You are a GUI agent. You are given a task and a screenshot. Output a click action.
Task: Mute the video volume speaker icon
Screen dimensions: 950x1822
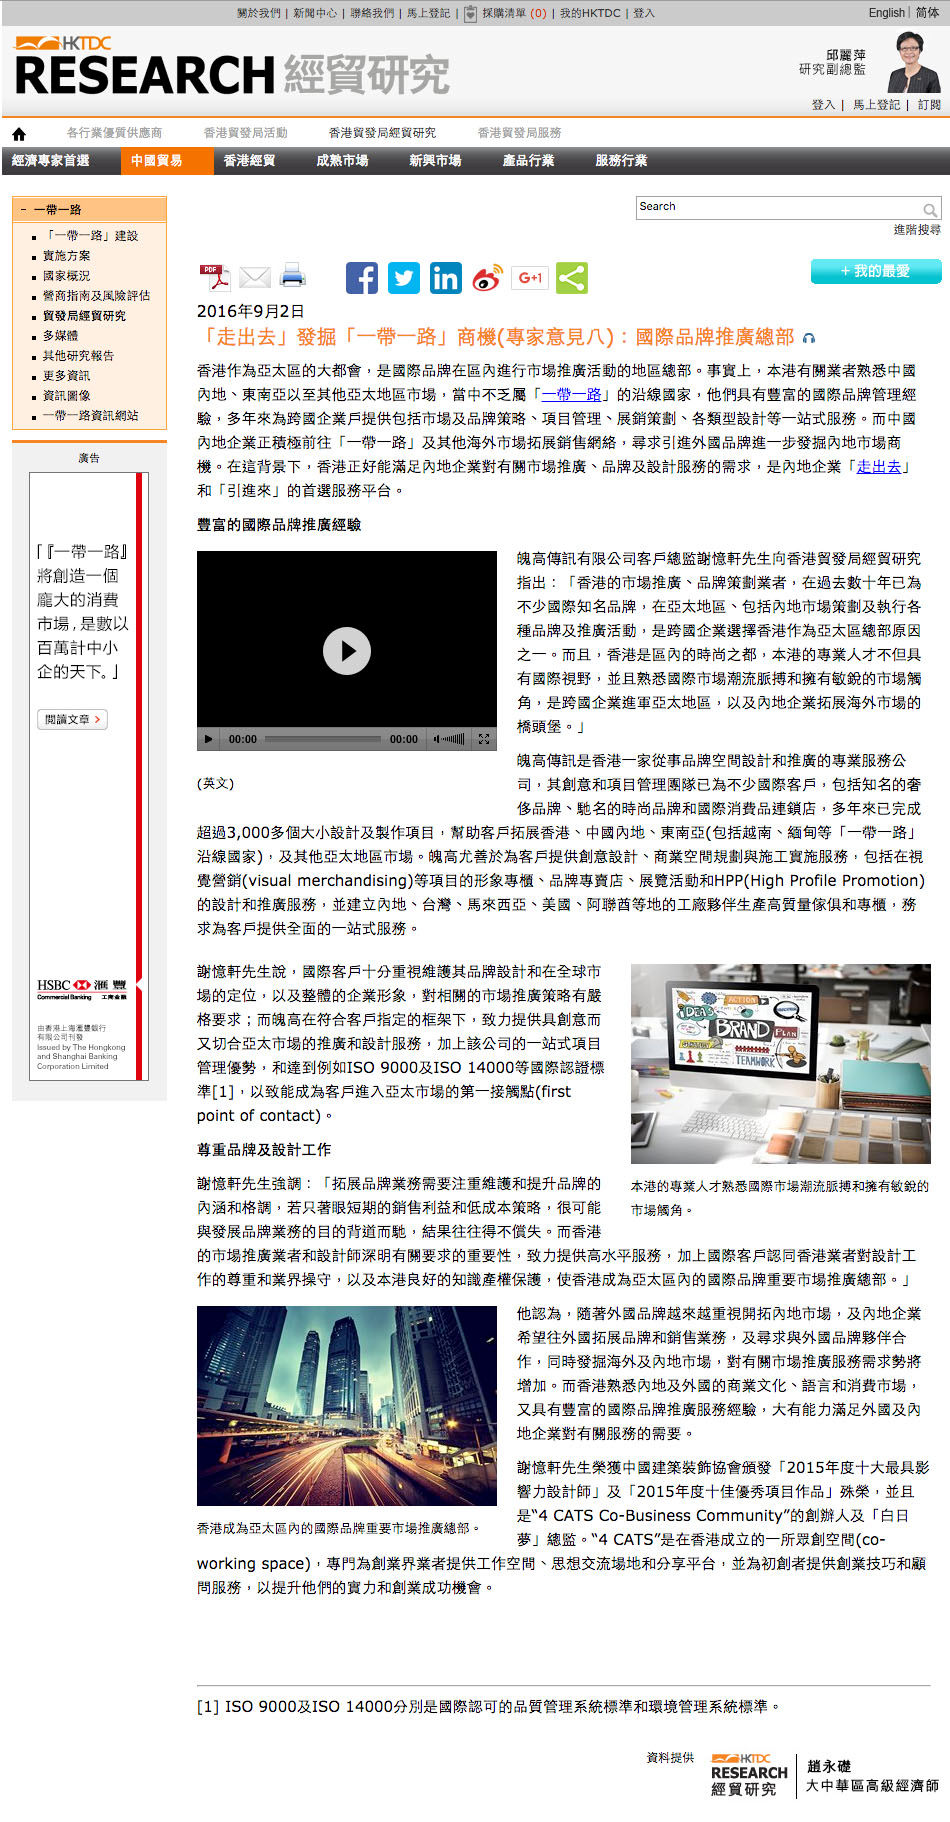coord(437,739)
